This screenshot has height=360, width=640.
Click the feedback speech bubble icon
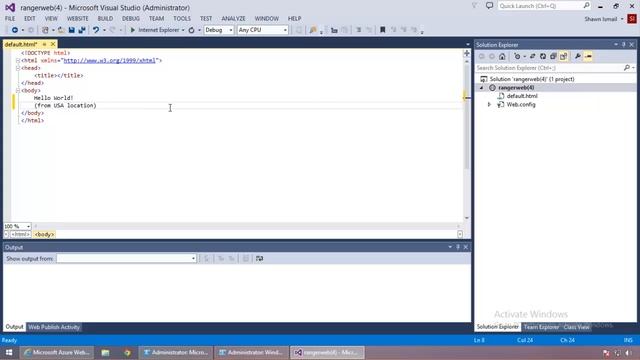[489, 6]
